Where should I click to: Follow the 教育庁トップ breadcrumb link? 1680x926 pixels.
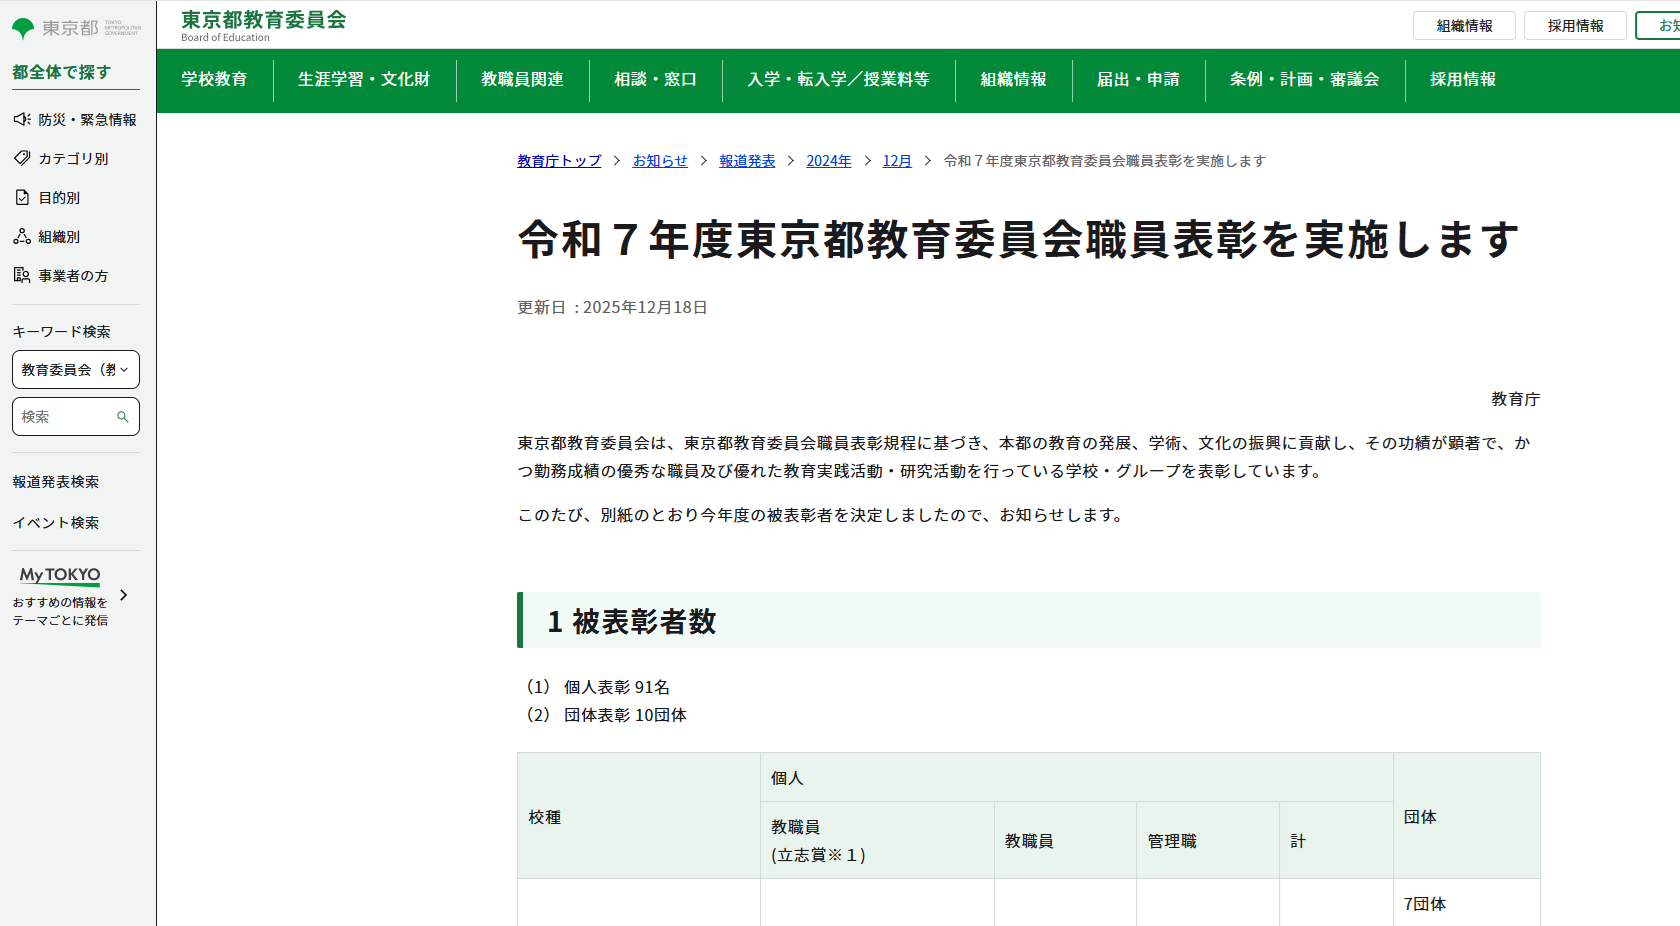point(559,161)
